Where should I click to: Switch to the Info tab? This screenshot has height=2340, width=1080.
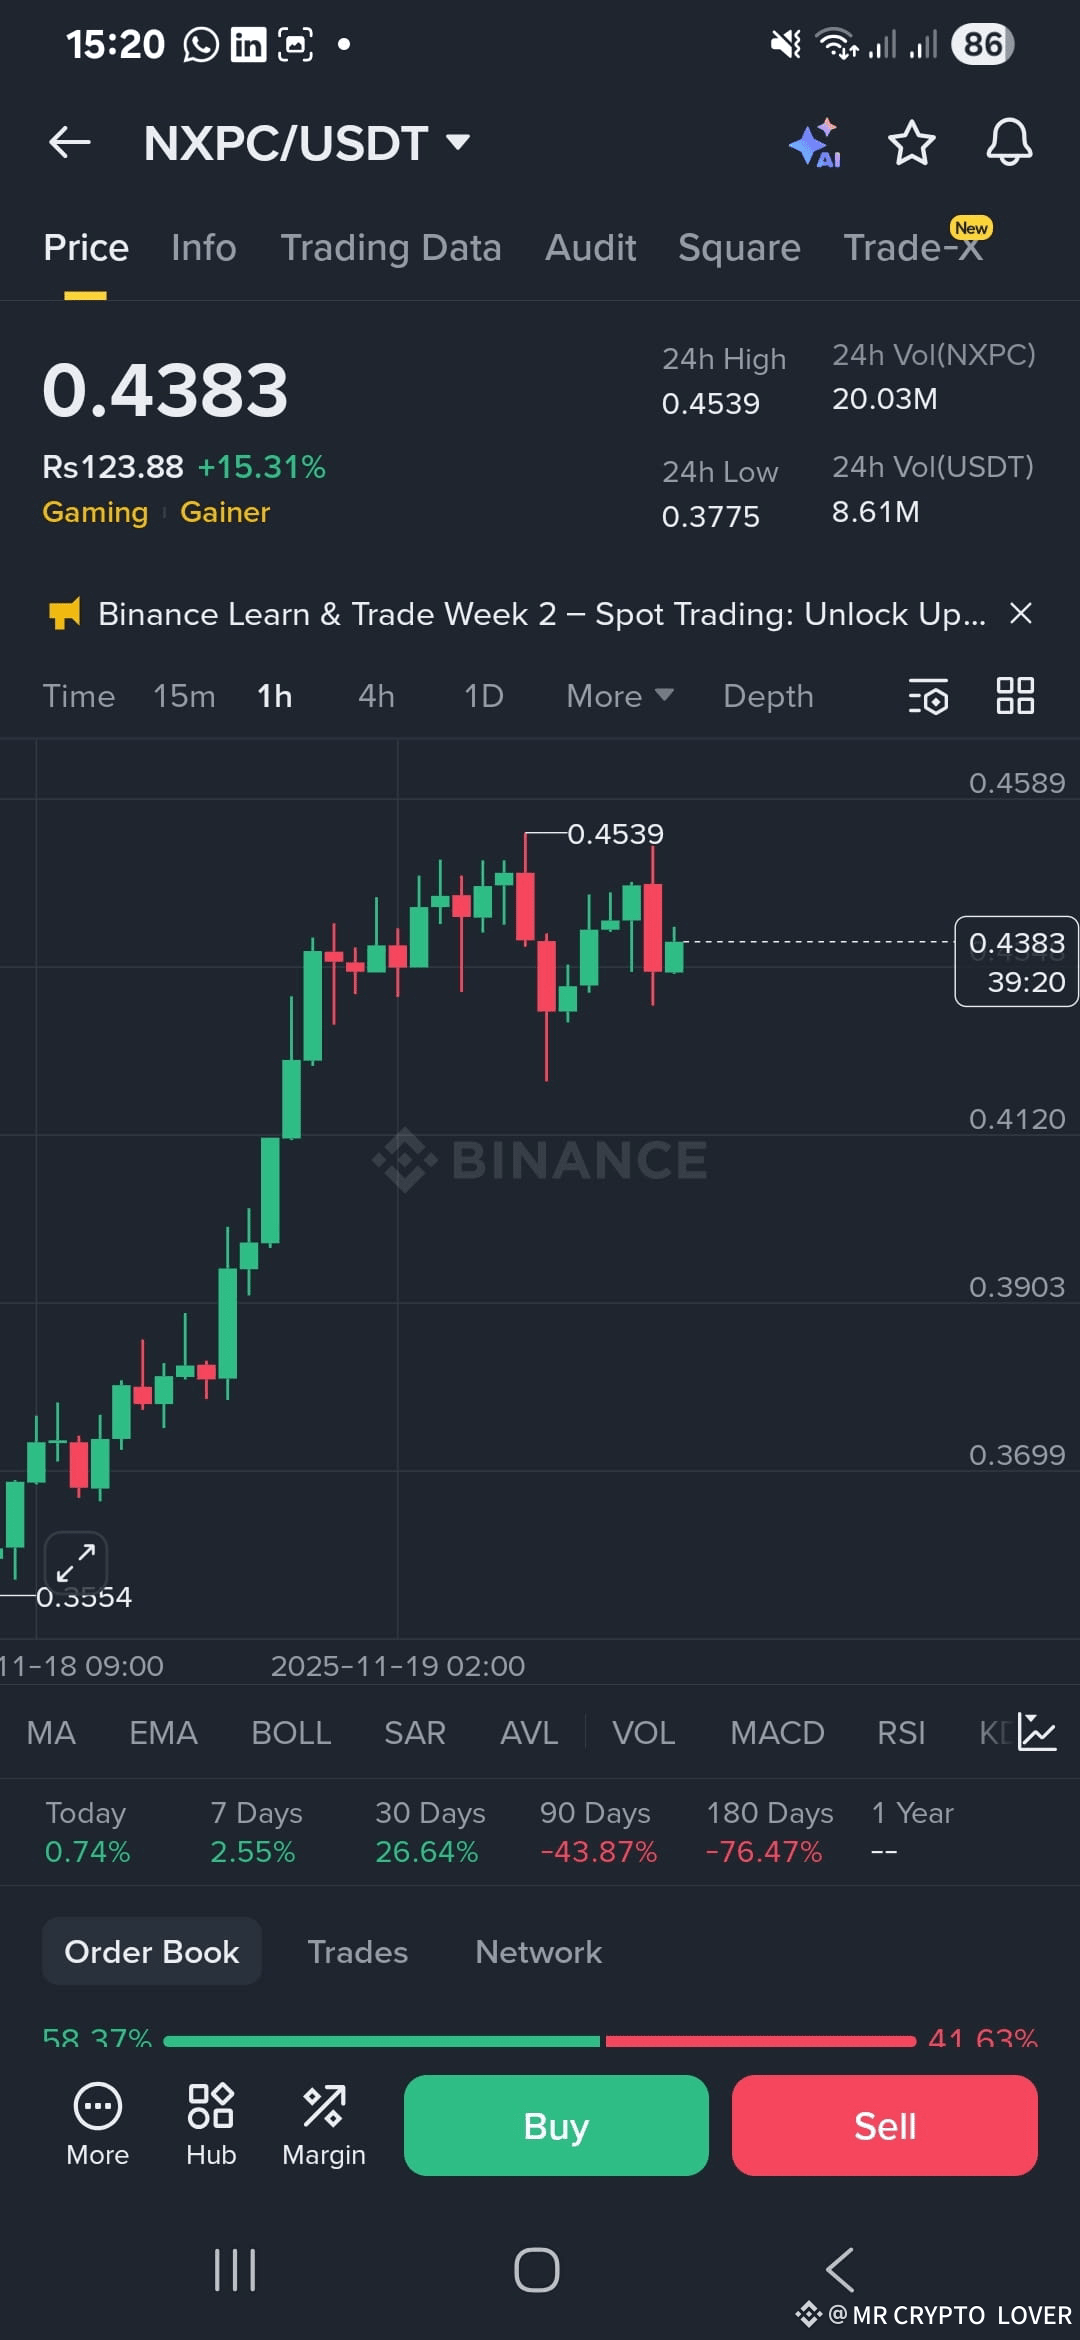tap(203, 248)
